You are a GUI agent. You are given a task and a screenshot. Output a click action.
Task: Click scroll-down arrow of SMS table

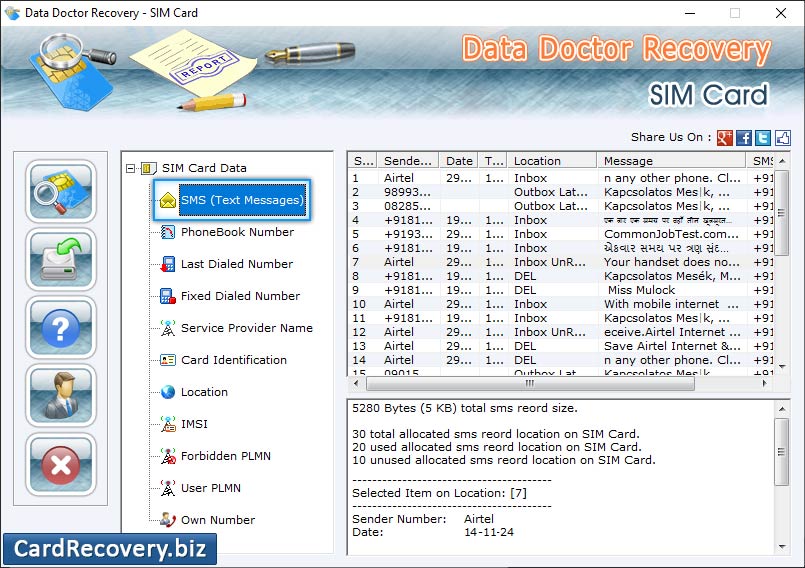pos(782,367)
